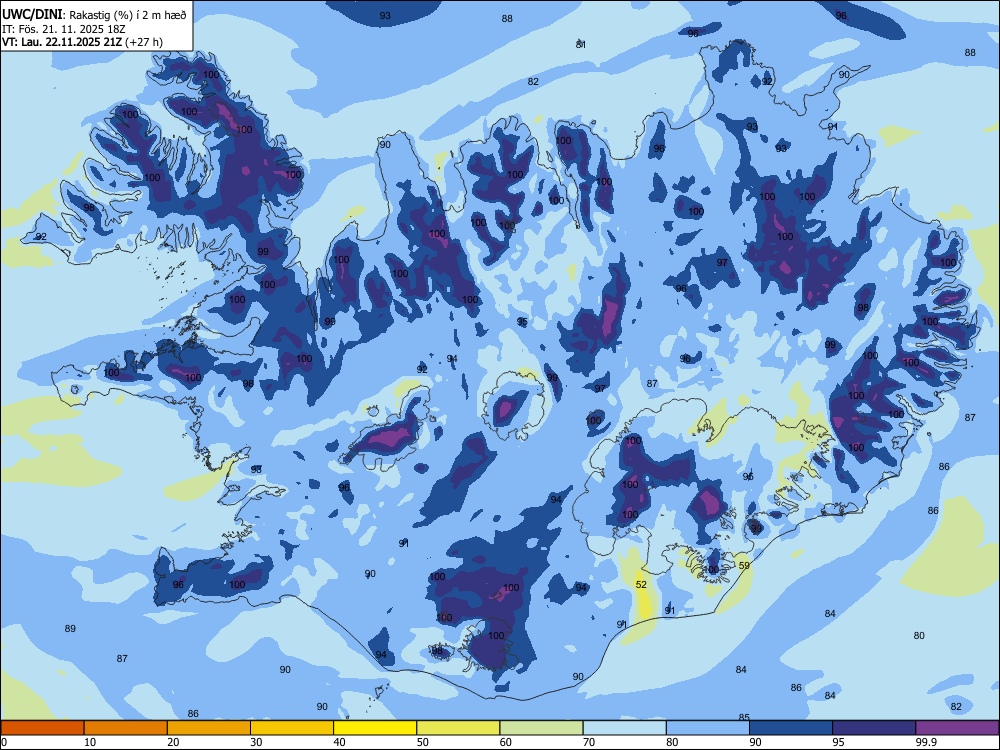This screenshot has width=1000, height=750.
Task: Select the medium blue 80–90 legend swatch
Action: (x=708, y=728)
